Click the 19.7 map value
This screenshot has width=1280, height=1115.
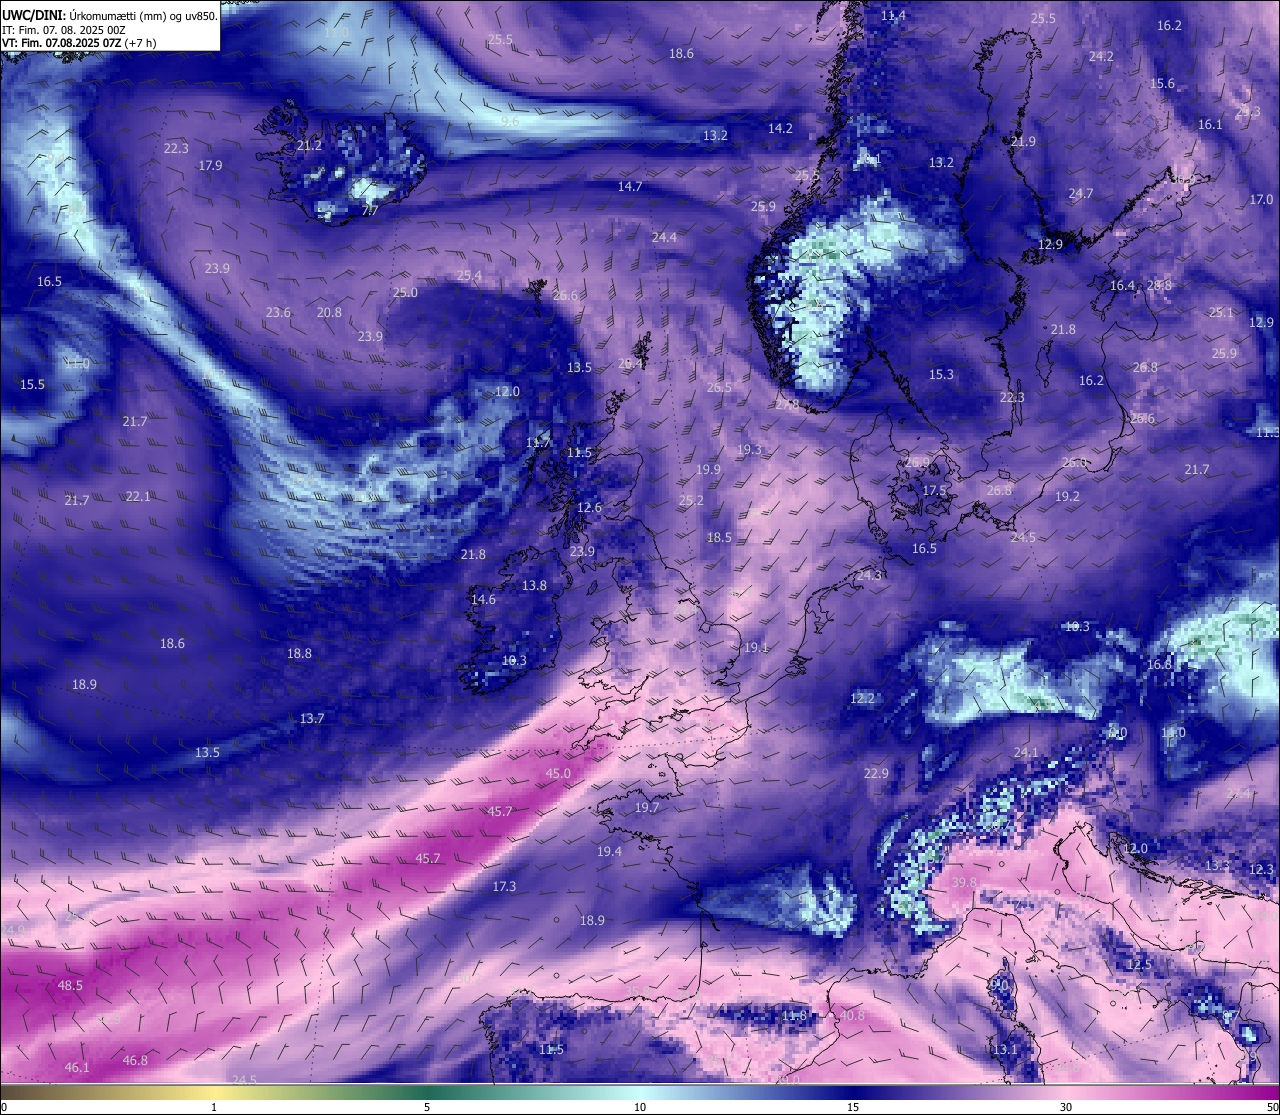647,808
